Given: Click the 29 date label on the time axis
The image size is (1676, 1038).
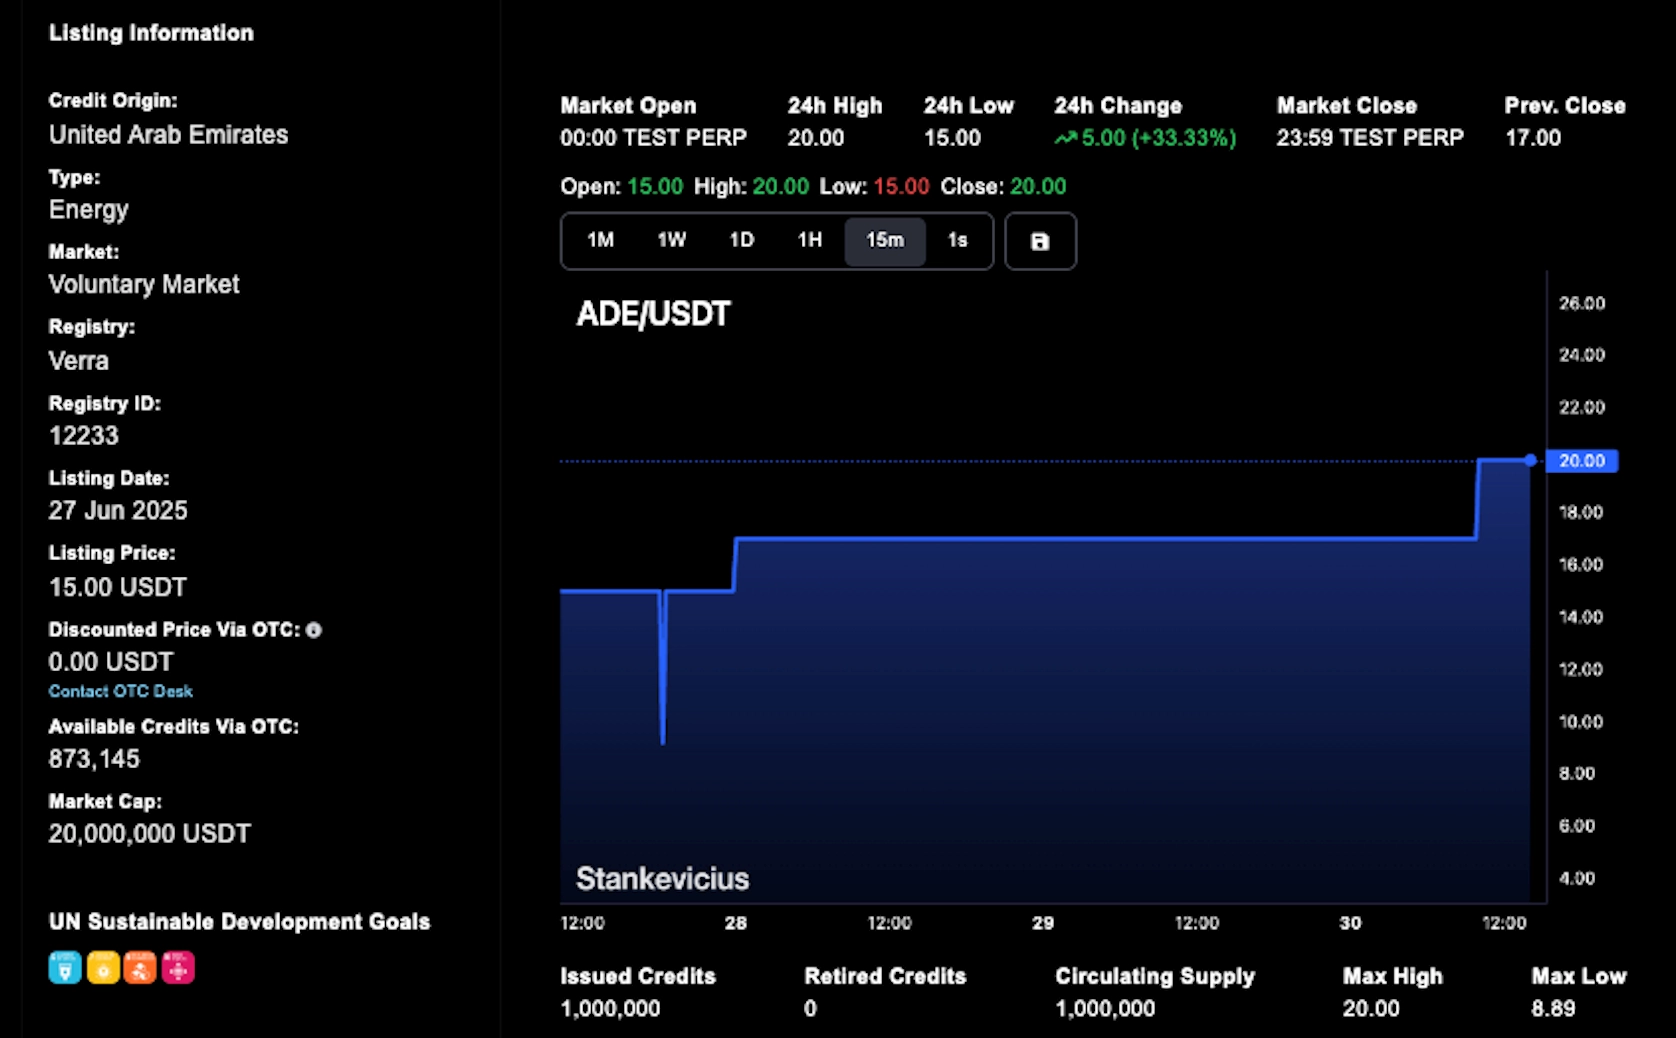Looking at the screenshot, I should pyautogui.click(x=1043, y=923).
